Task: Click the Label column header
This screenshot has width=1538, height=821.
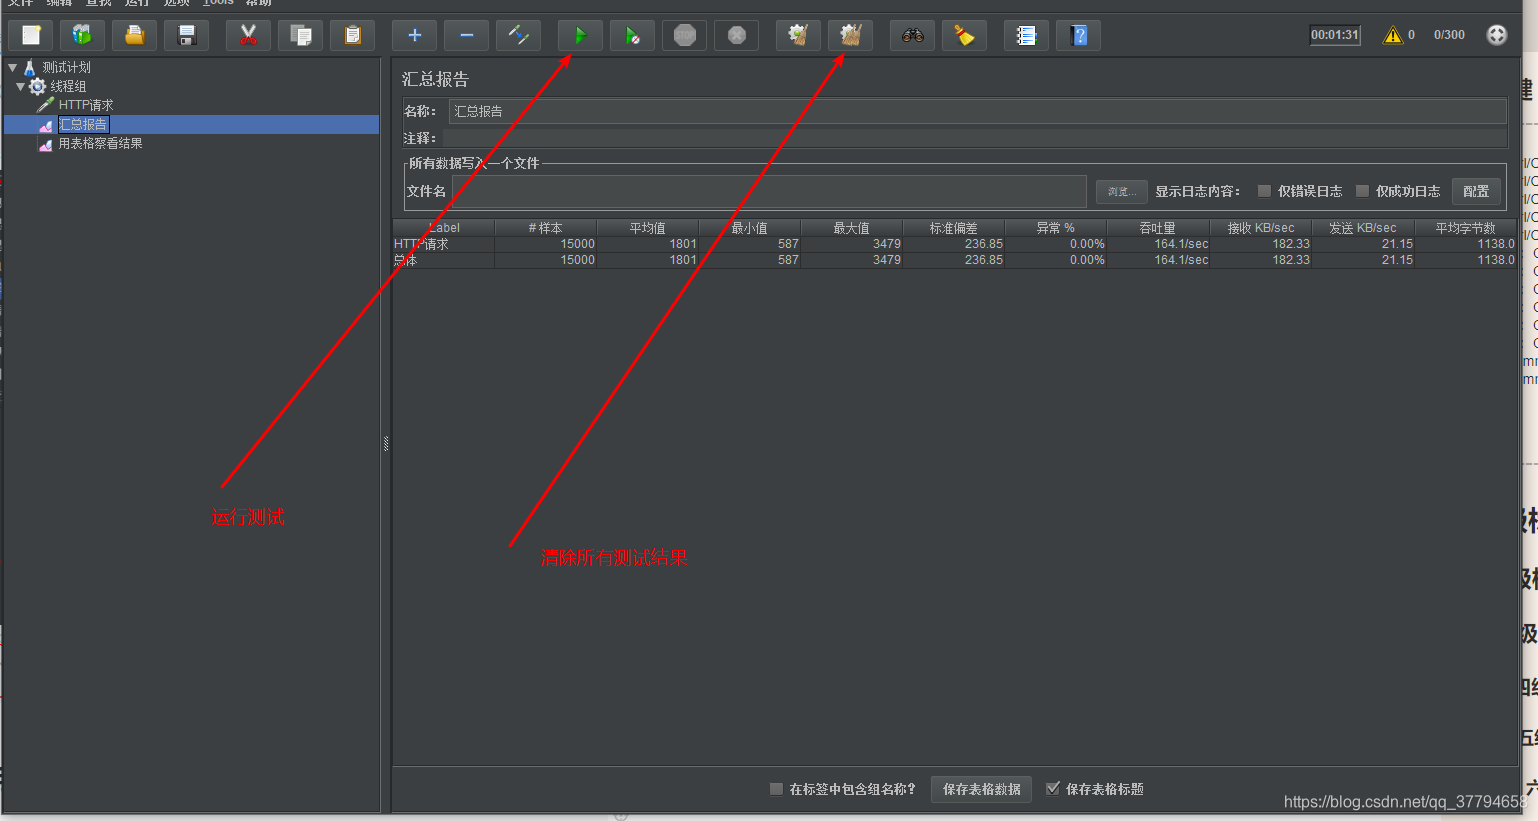Action: 444,228
